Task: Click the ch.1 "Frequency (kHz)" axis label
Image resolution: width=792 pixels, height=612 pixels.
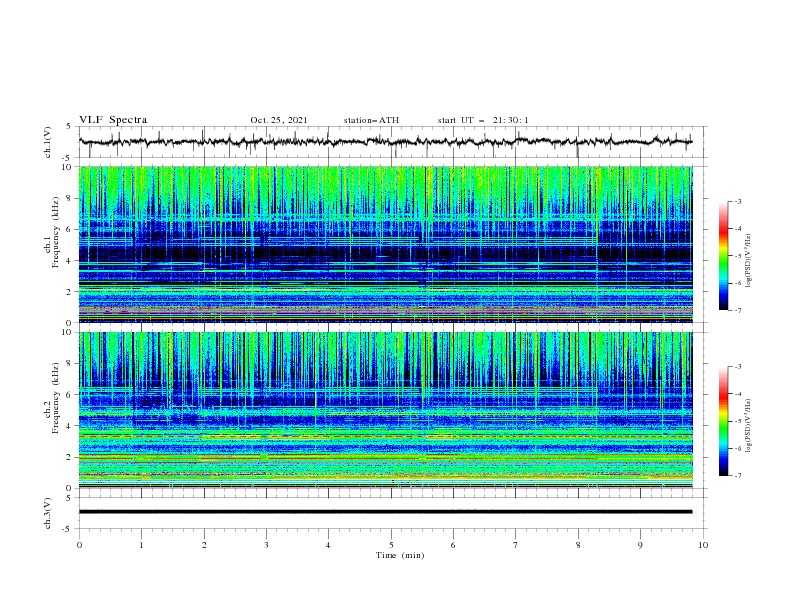Action: coord(56,233)
